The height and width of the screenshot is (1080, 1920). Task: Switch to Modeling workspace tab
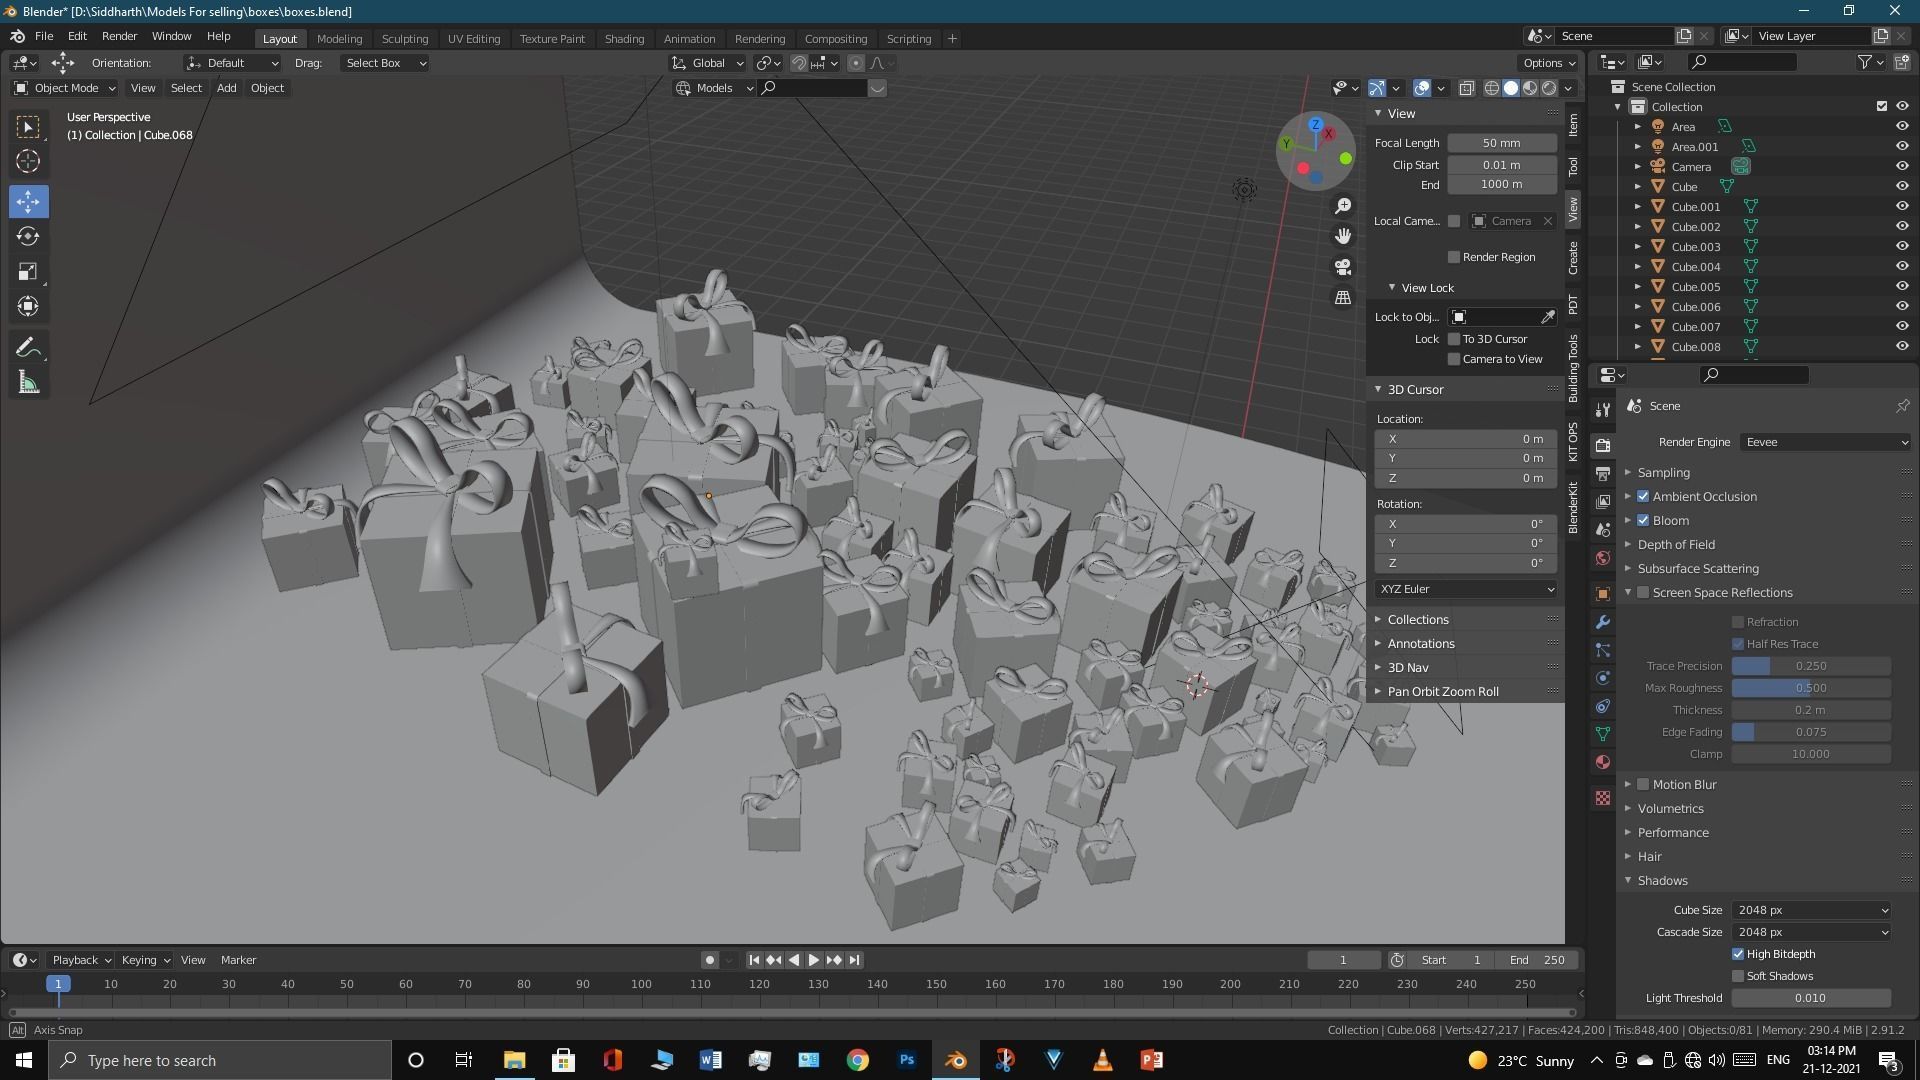click(339, 39)
